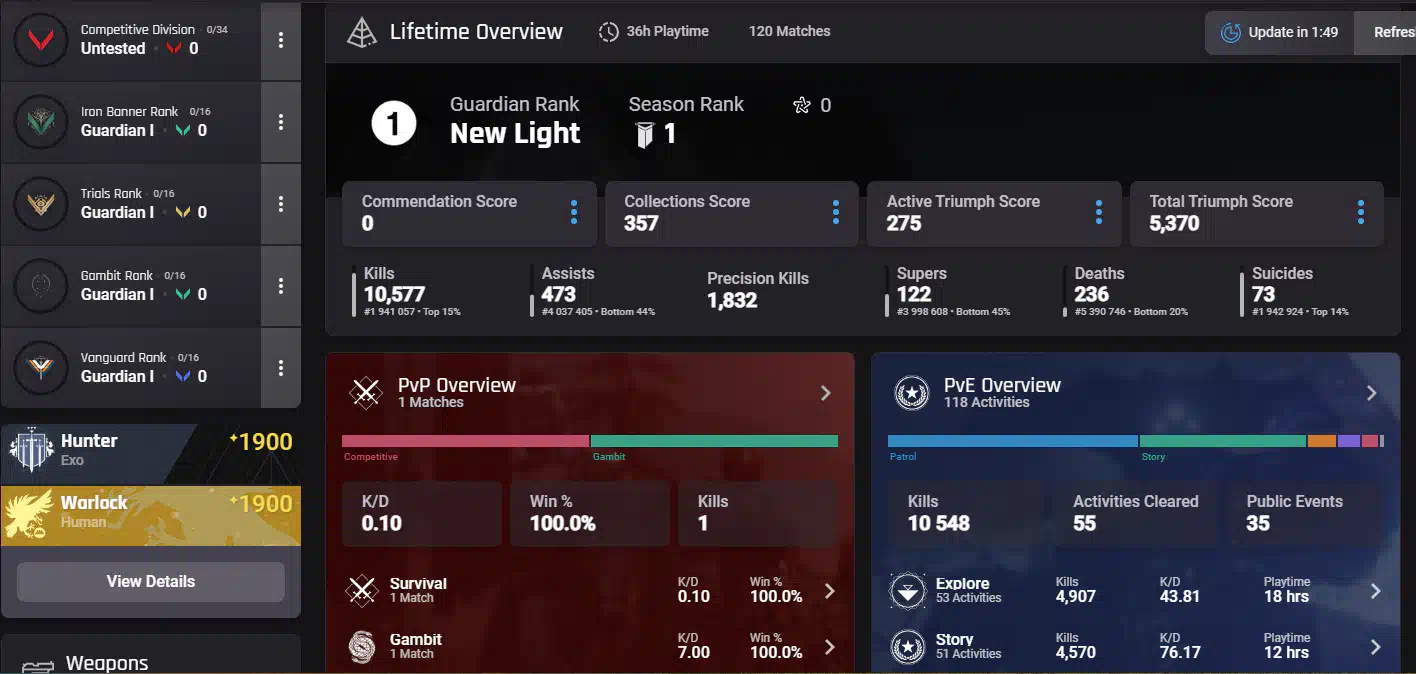1416x674 pixels.
Task: Select the Warlock Human character card
Action: tap(151, 516)
